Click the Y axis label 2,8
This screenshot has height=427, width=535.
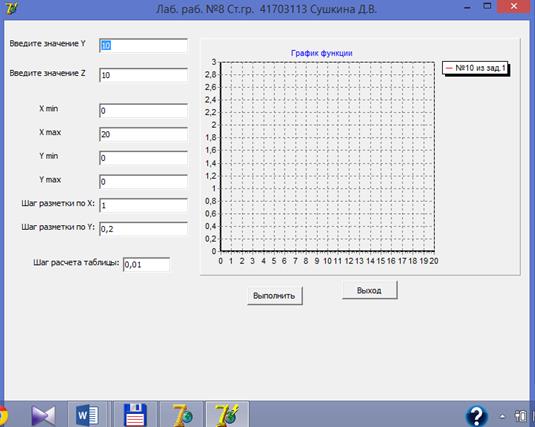pos(211,74)
